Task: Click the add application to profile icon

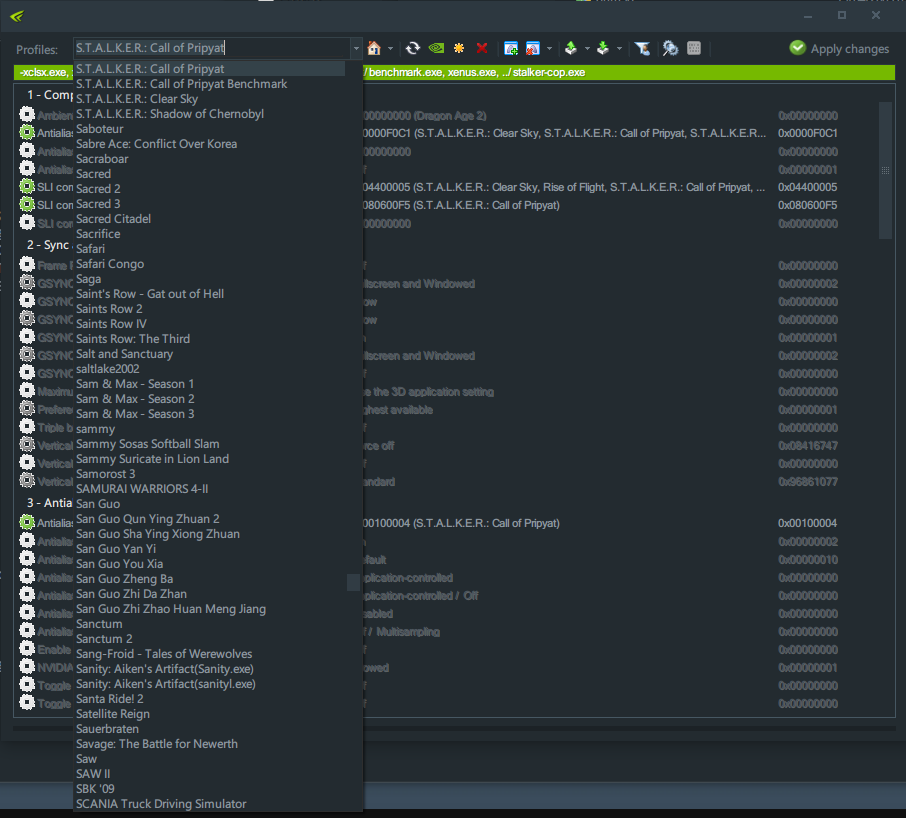Action: [511, 49]
